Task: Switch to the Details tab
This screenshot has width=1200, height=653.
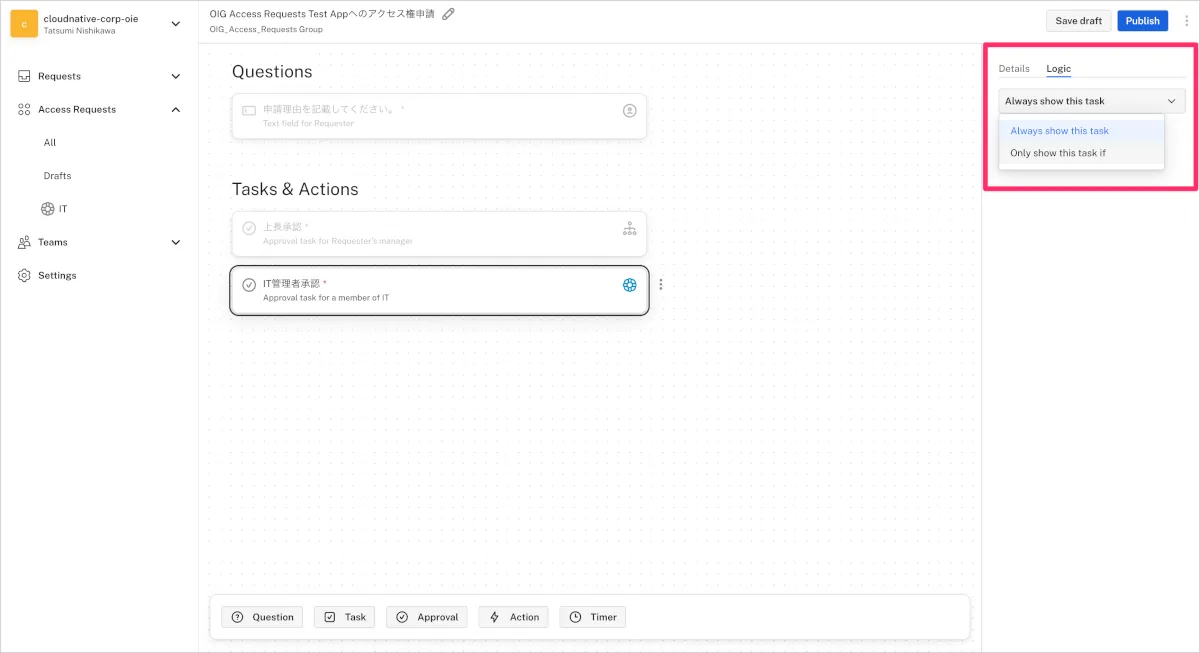Action: [x=1014, y=69]
